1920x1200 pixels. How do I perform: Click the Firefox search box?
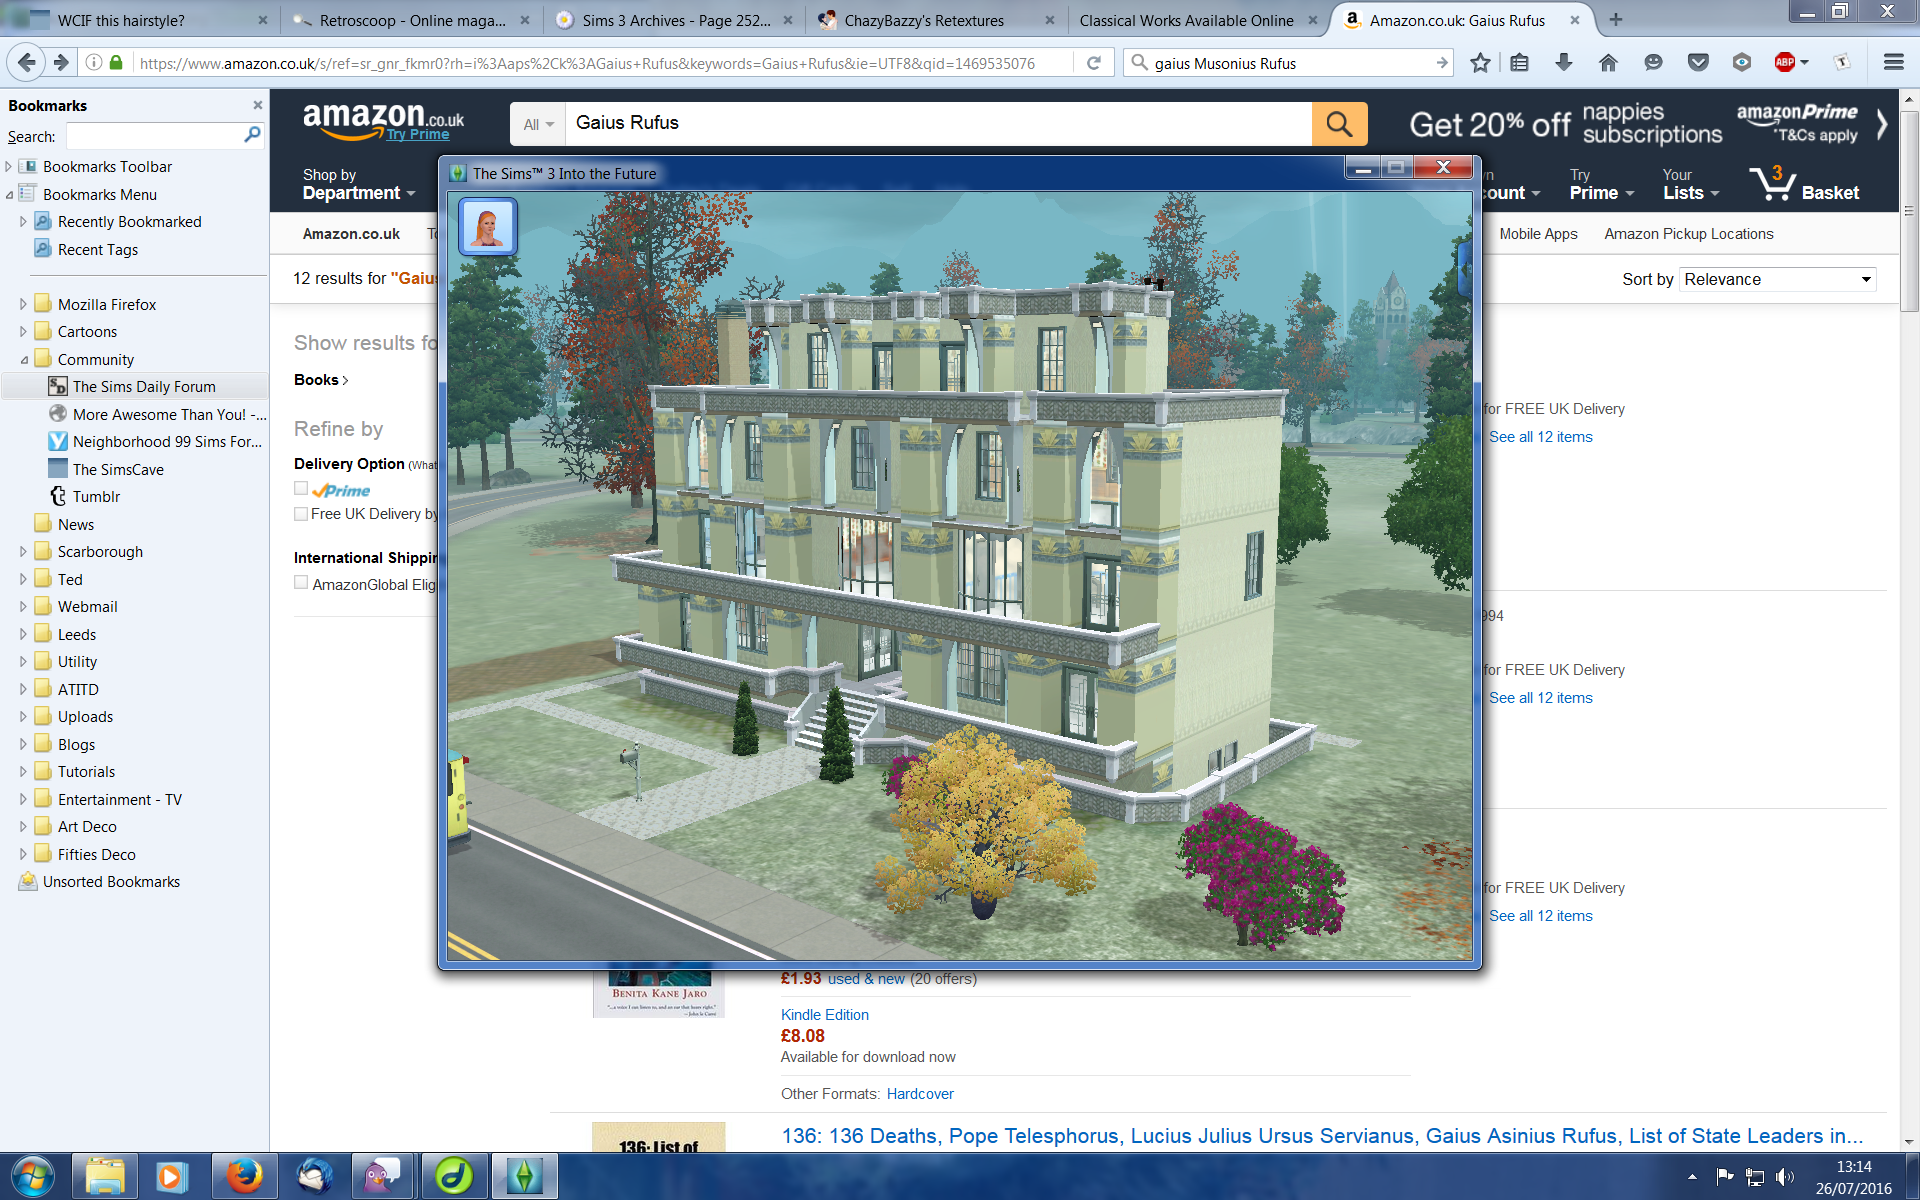tap(1290, 63)
